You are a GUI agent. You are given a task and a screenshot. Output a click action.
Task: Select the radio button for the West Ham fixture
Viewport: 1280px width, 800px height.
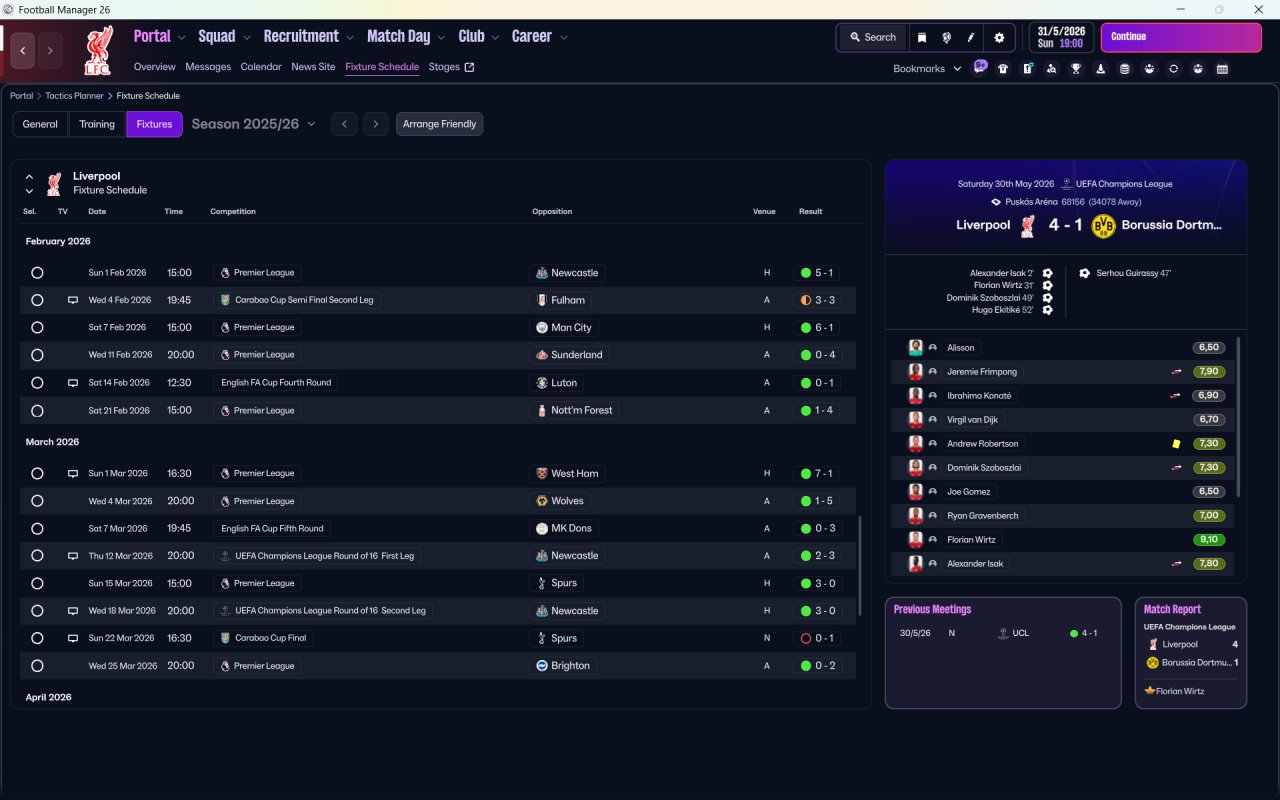pos(37,474)
